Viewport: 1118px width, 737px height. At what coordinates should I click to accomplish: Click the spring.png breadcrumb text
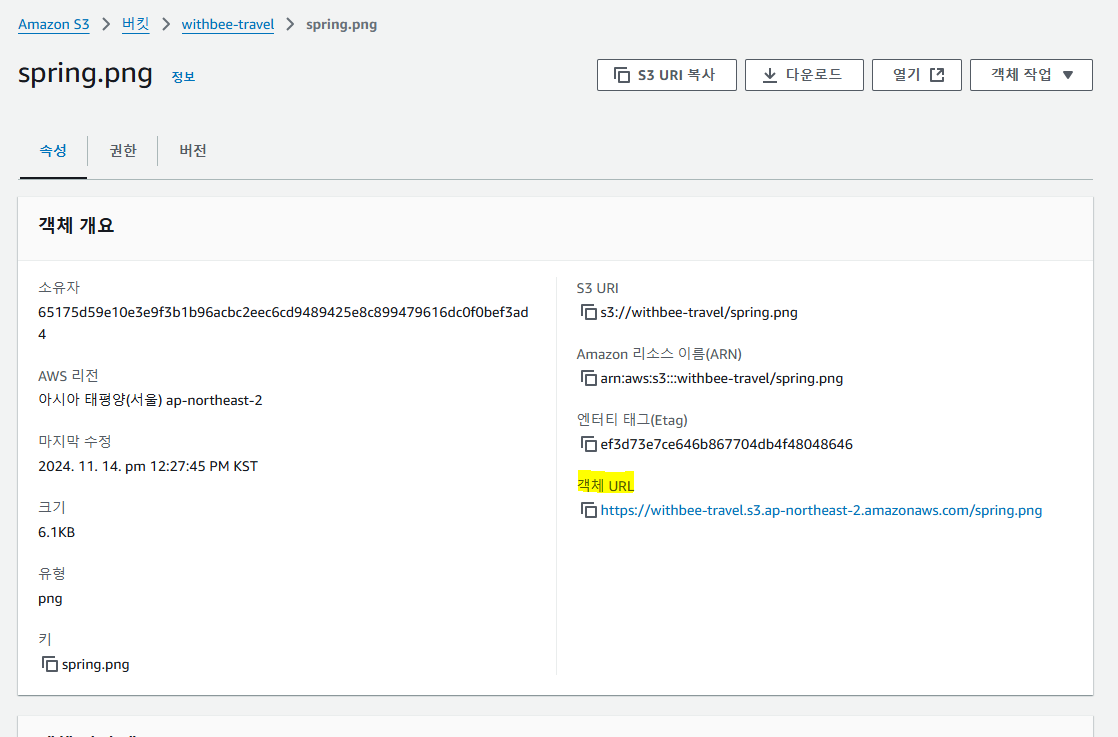[x=342, y=24]
